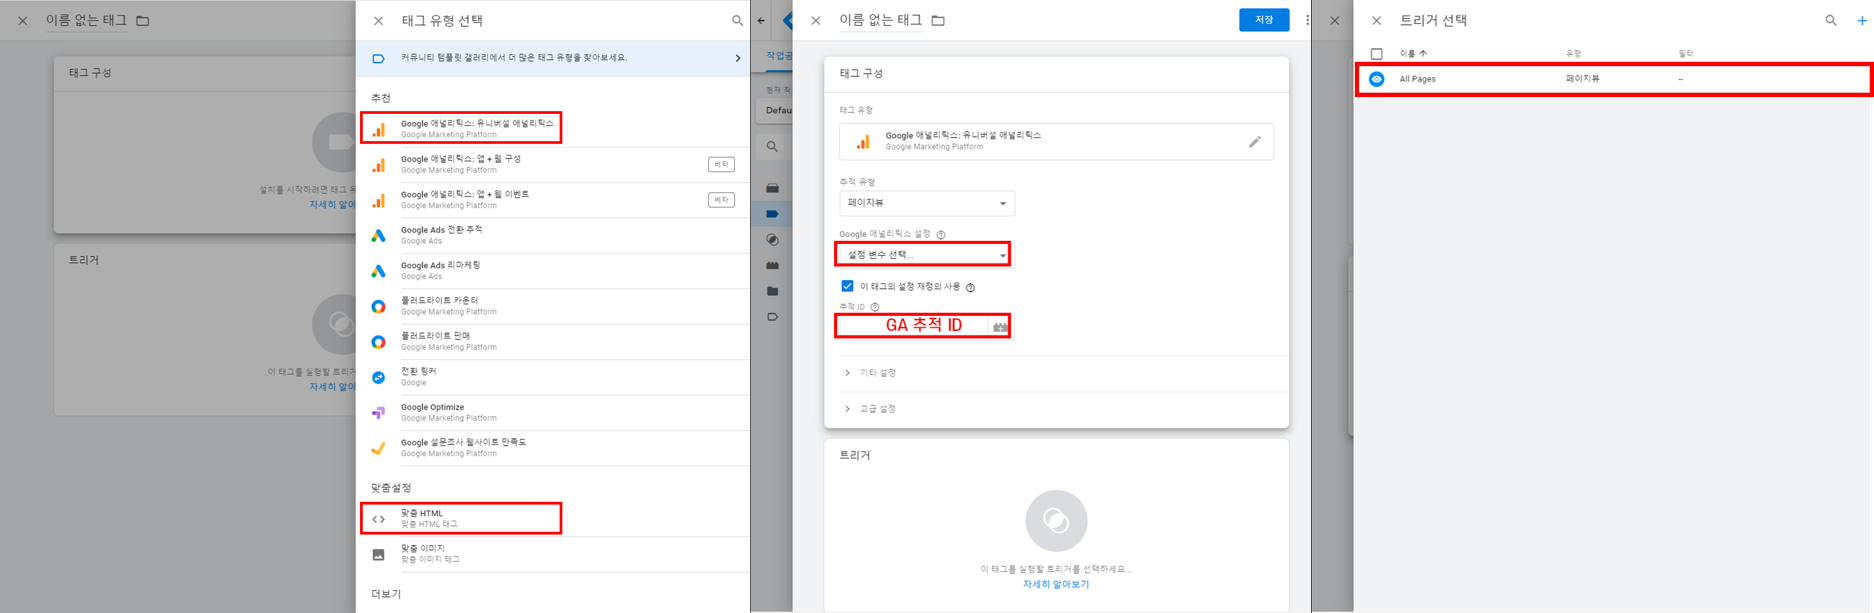Sort triggers by 이름 column header
Viewport: 1874px width, 613px height.
click(x=1413, y=53)
